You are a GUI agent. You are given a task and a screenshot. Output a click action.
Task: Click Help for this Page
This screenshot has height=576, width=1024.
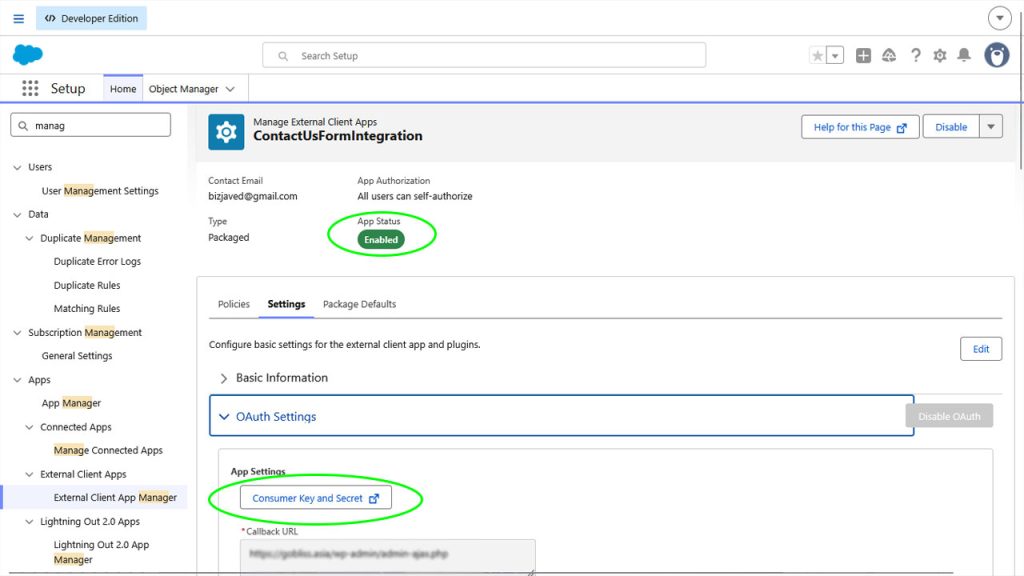pos(860,127)
